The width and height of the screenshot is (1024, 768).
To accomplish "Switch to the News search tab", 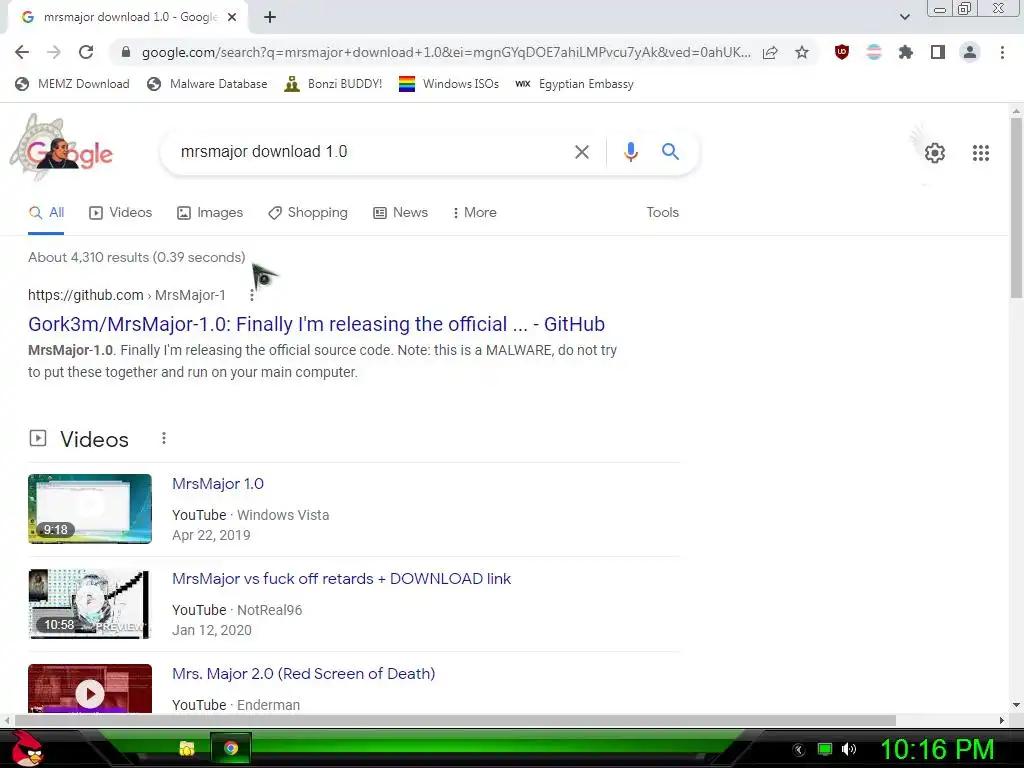I will click(400, 213).
